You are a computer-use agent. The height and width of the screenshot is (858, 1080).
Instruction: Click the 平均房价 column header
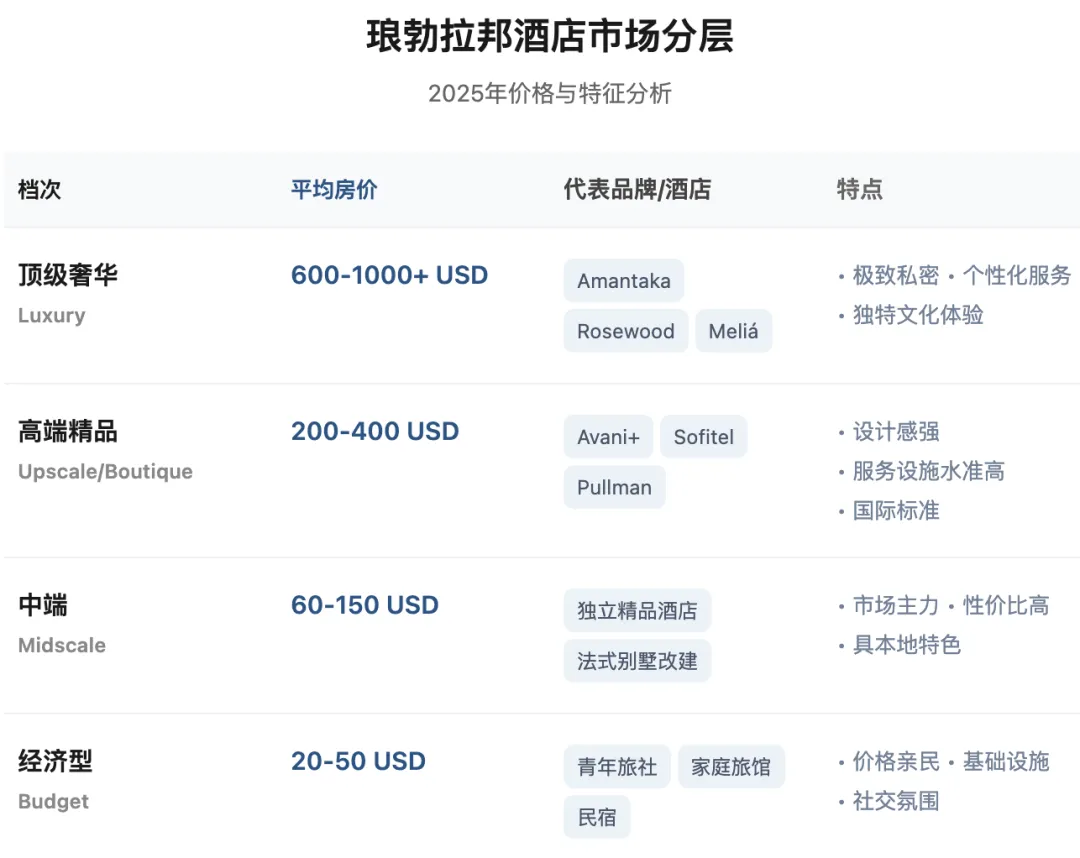coord(334,190)
